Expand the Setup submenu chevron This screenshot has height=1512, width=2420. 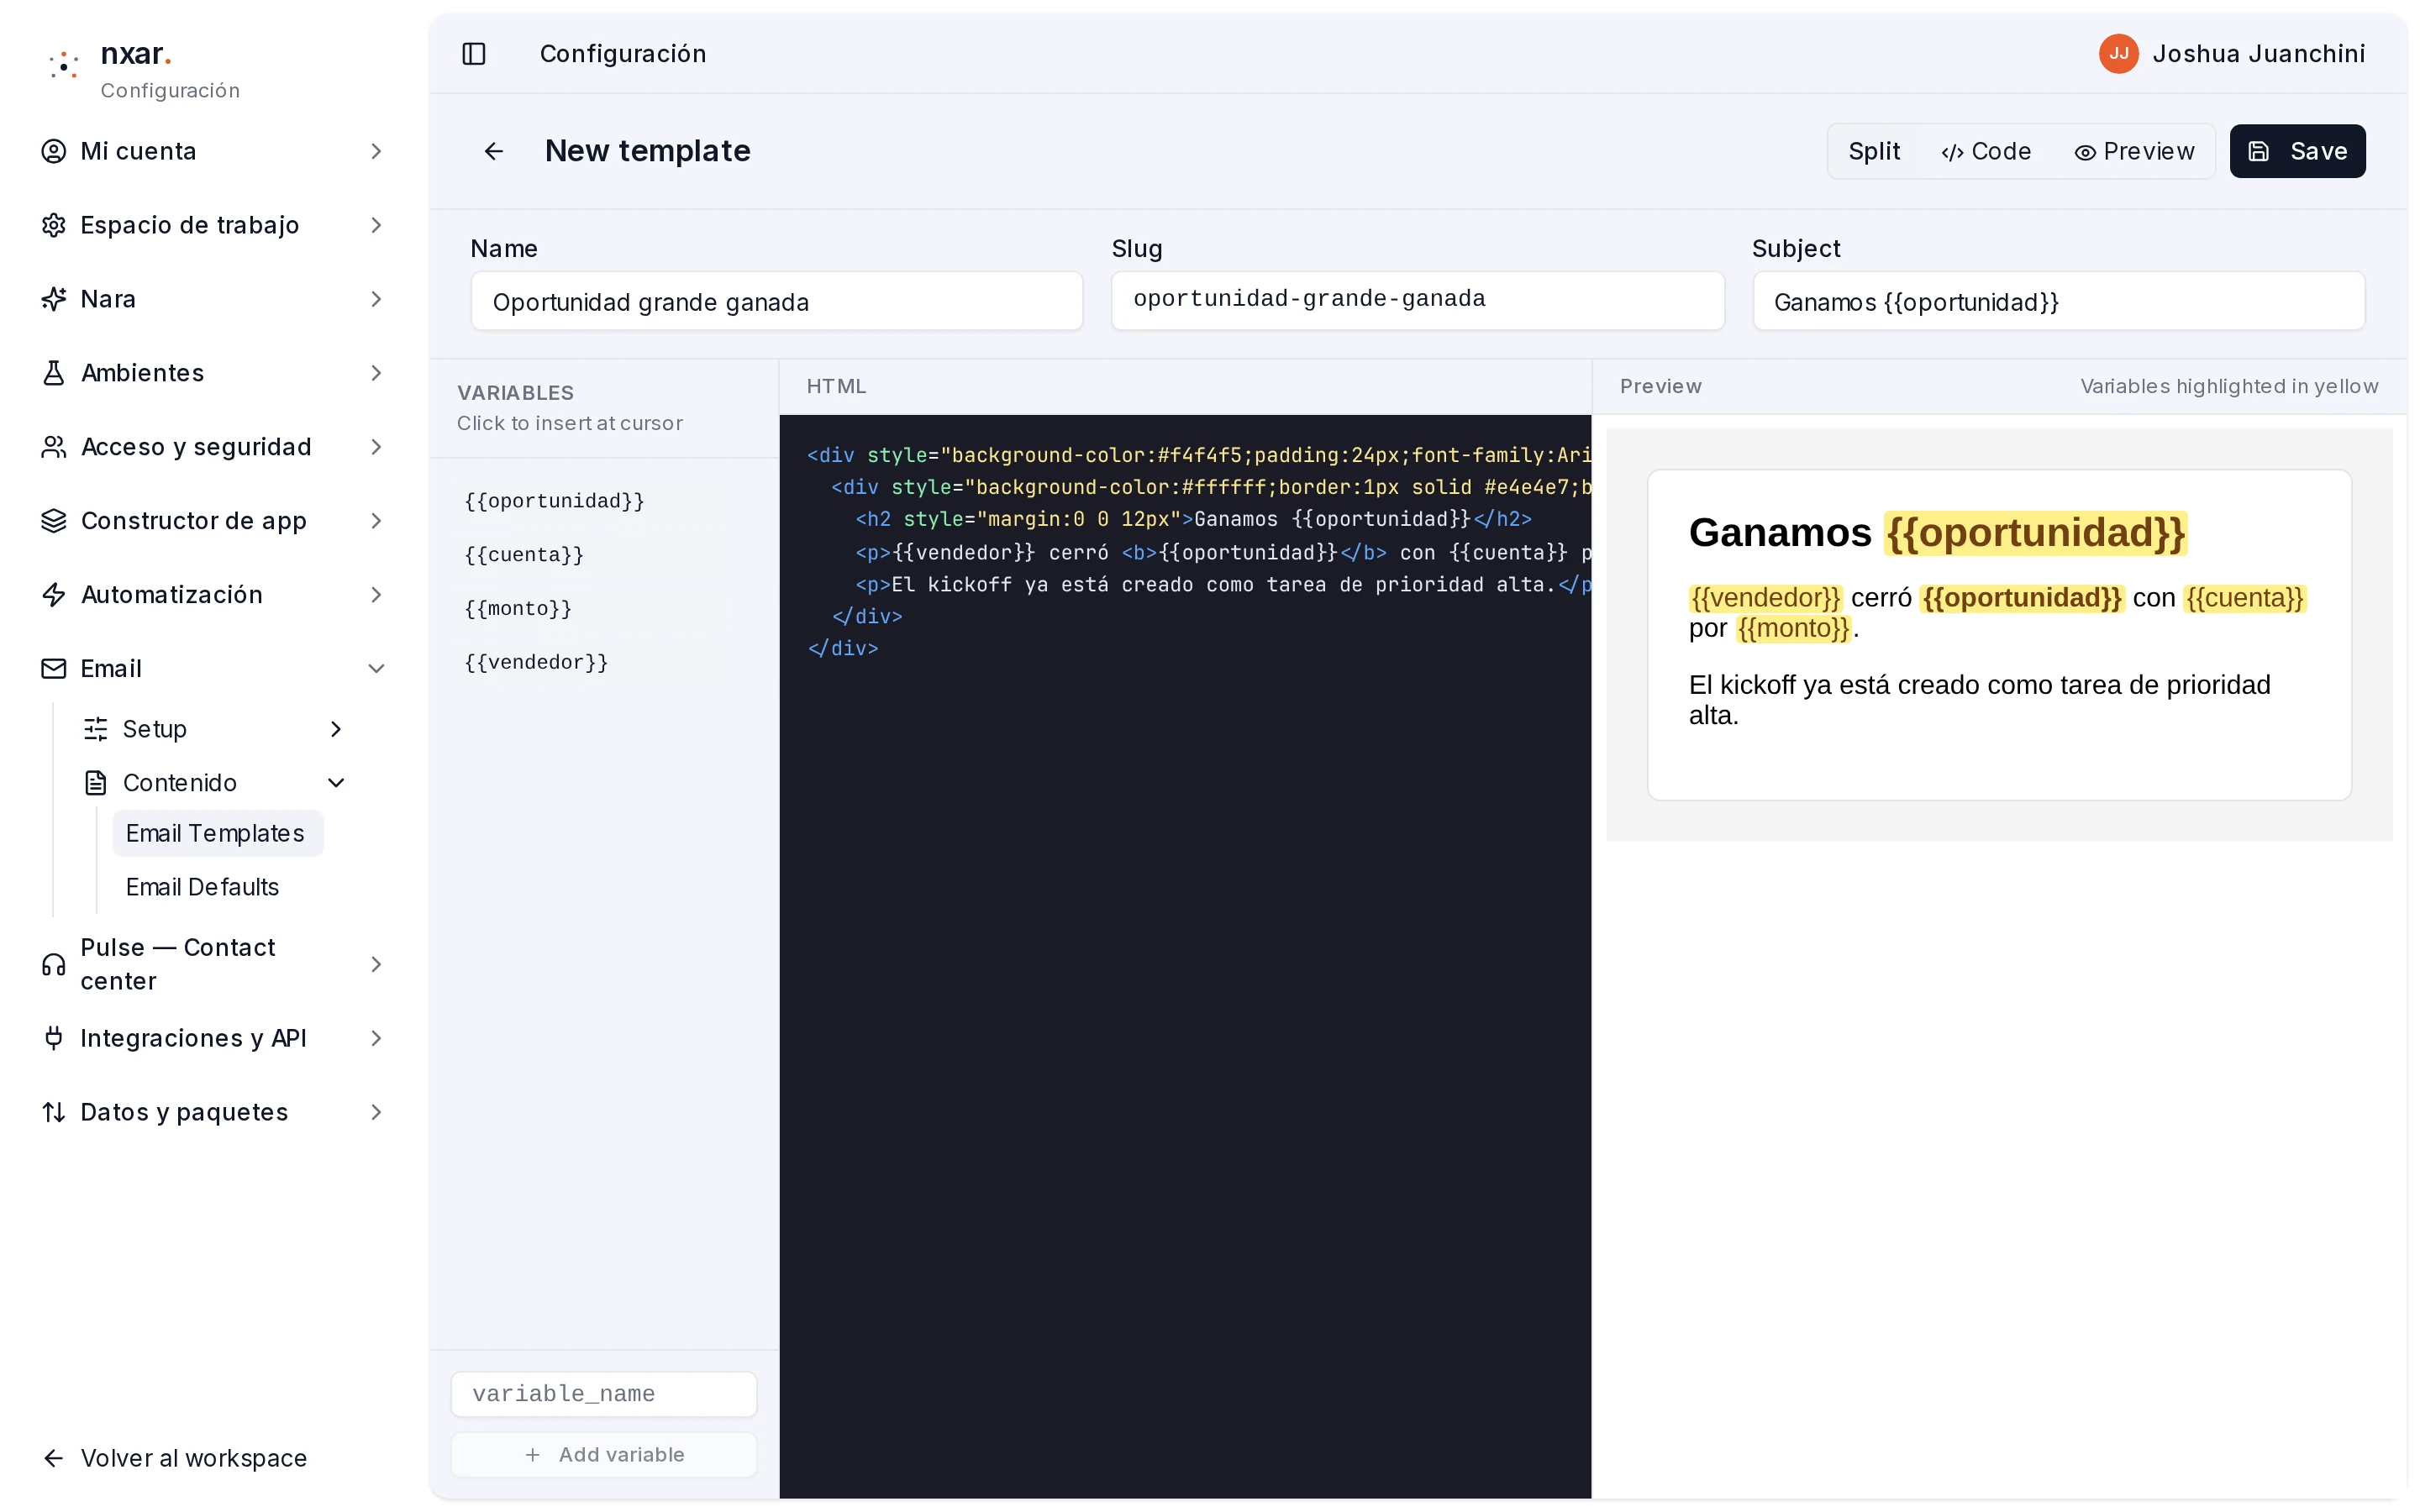pyautogui.click(x=336, y=729)
